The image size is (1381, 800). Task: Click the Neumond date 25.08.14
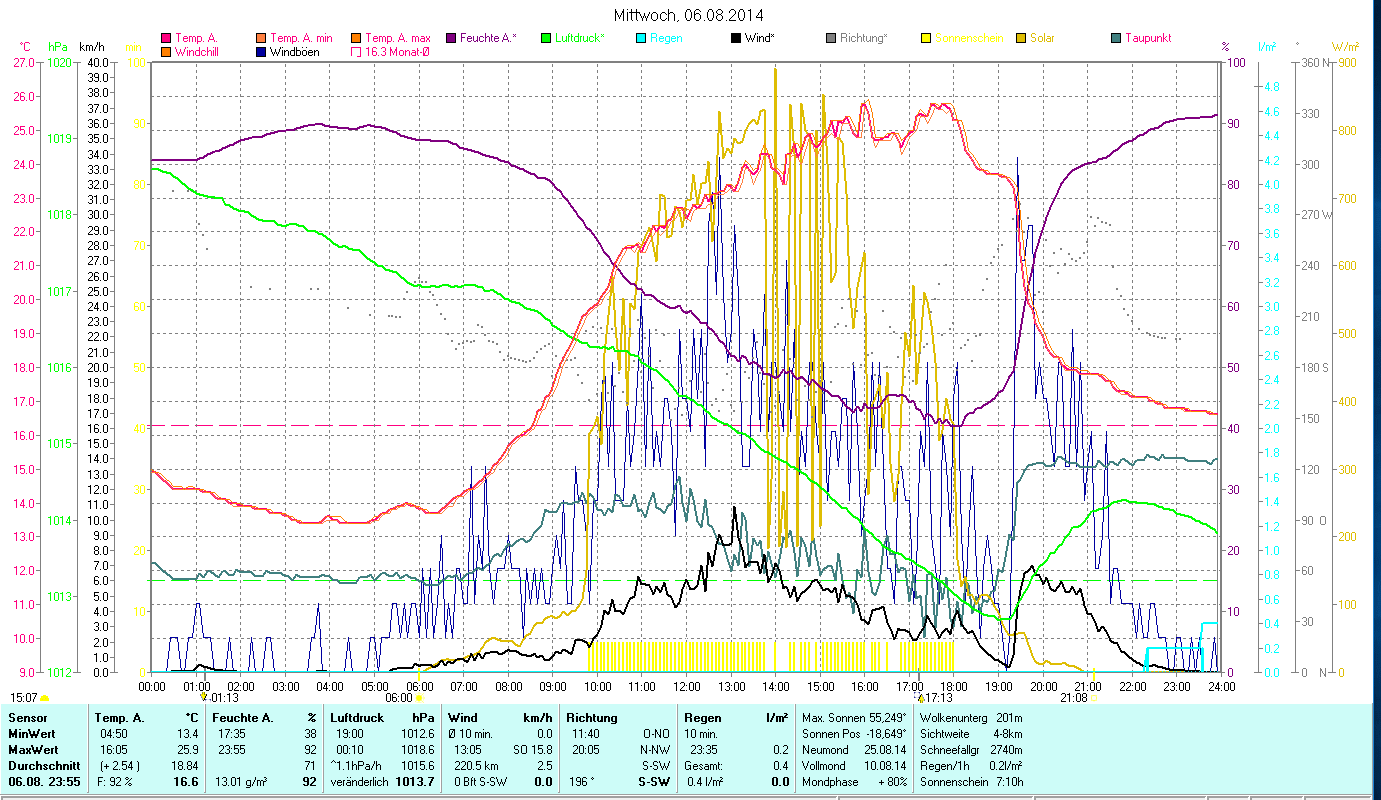(x=884, y=749)
